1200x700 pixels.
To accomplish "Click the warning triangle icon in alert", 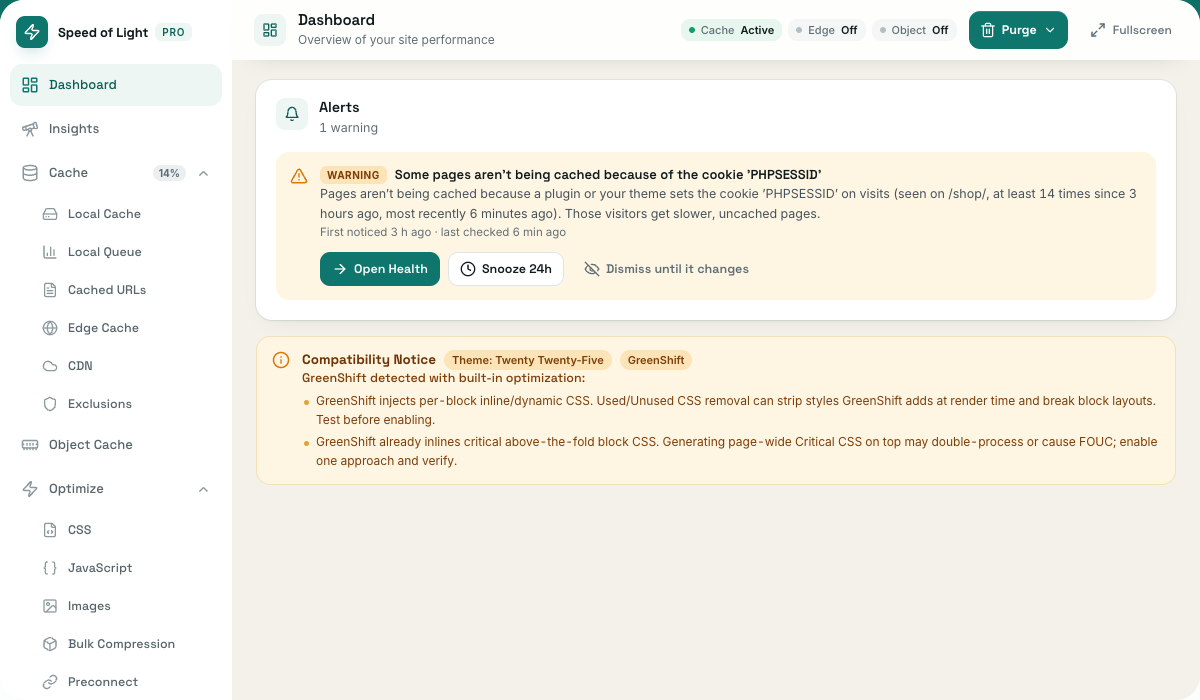I will [x=299, y=176].
